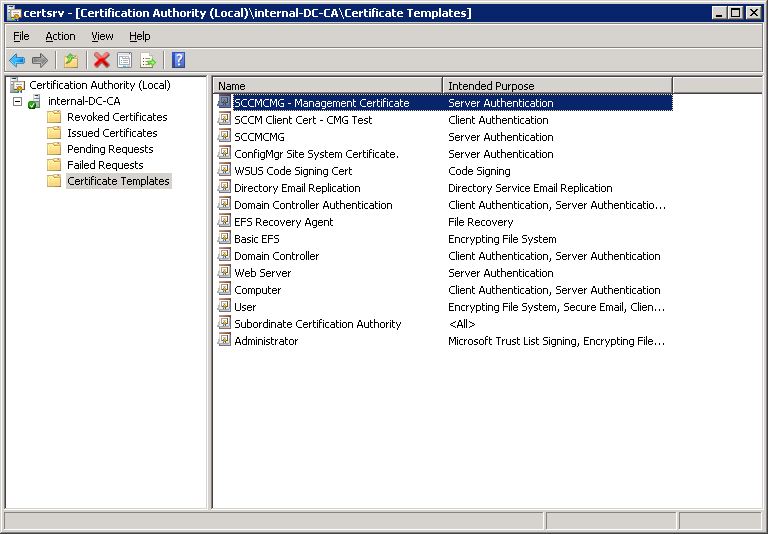The width and height of the screenshot is (768, 534).
Task: Open Pending Requests in the tree
Action: tap(110, 149)
